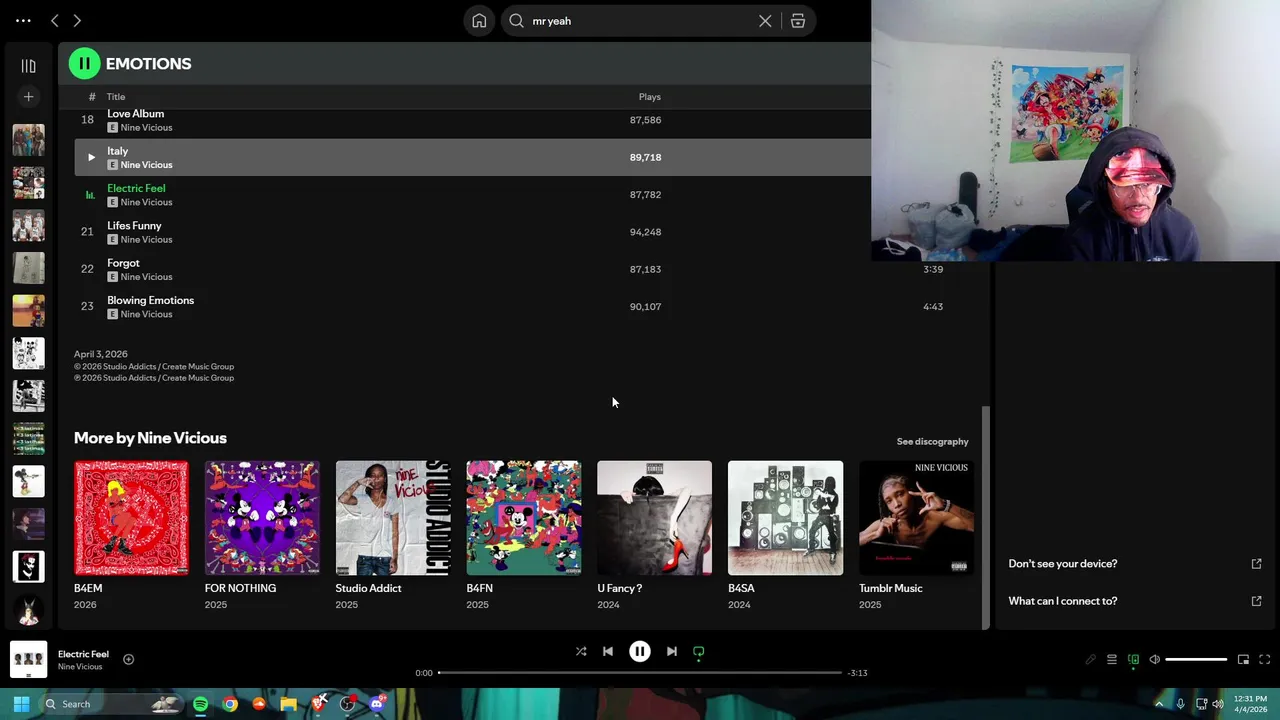Open Google Chrome from the taskbar
The height and width of the screenshot is (720, 1280).
click(x=230, y=704)
